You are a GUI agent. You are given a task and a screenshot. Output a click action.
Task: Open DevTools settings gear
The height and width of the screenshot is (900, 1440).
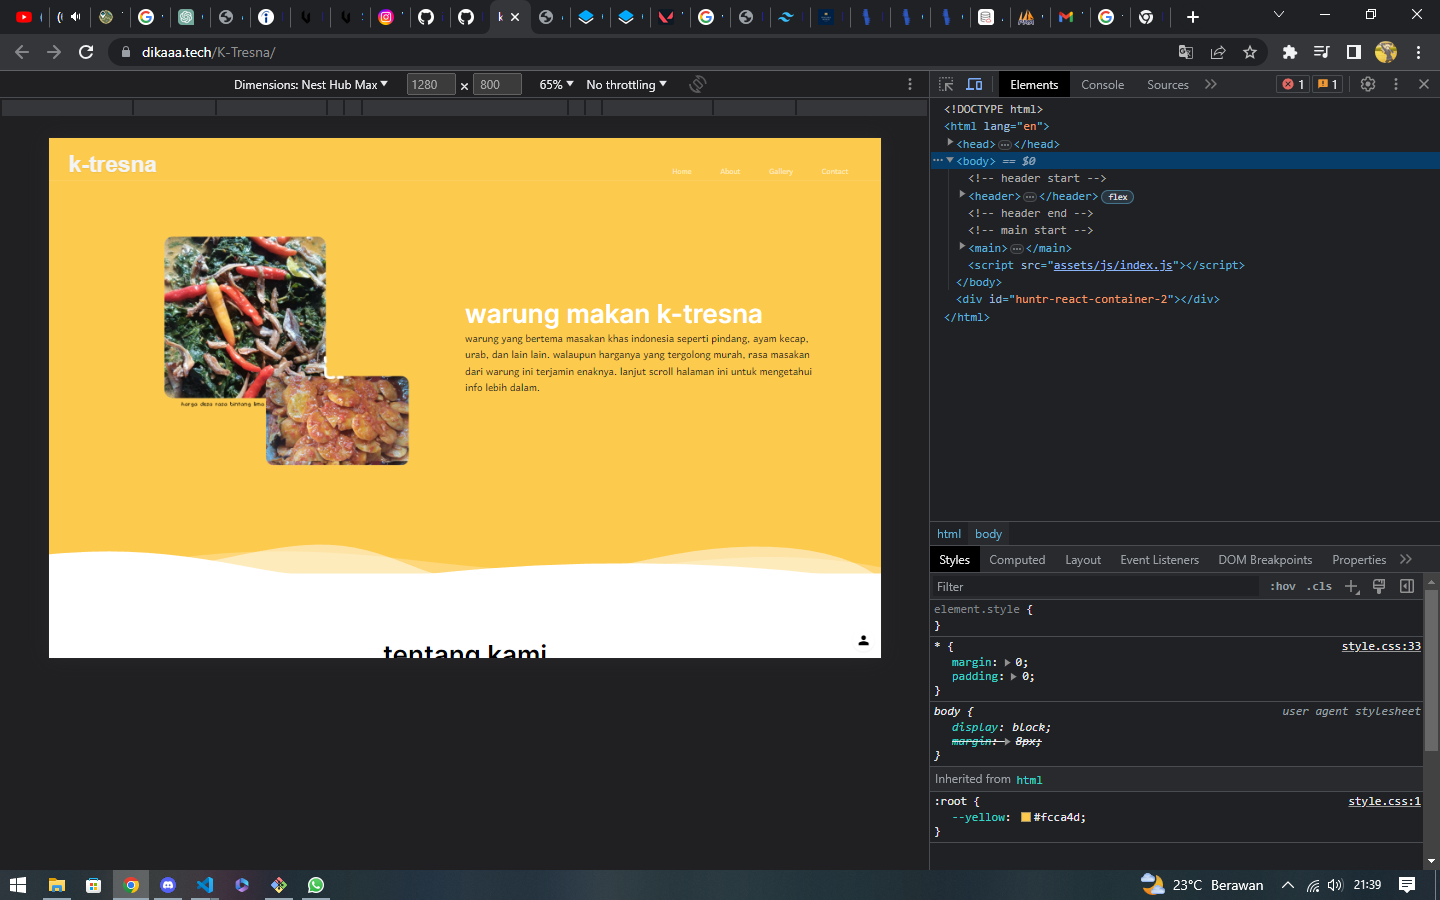click(1368, 85)
